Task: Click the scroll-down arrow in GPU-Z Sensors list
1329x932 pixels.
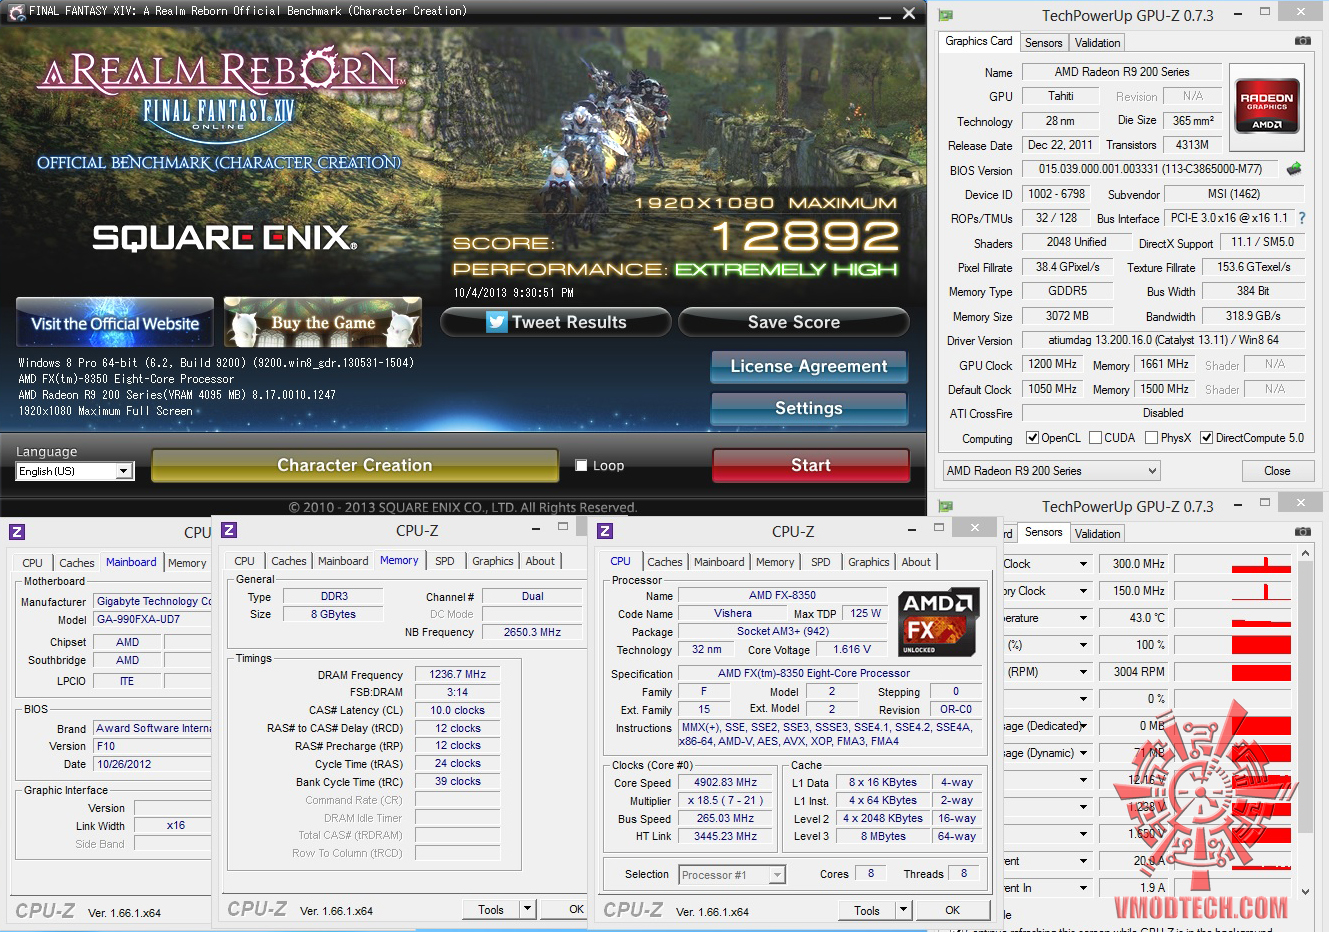Action: click(1305, 890)
